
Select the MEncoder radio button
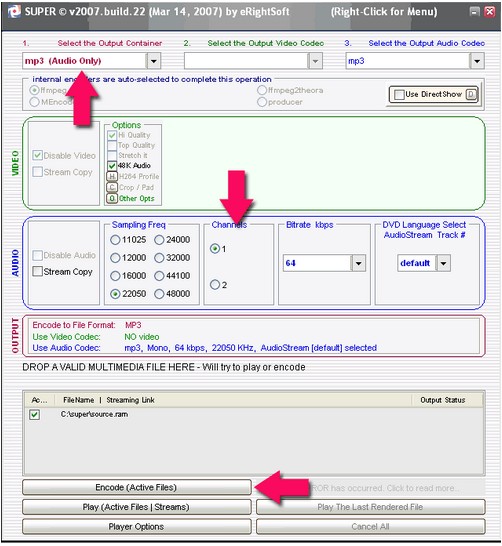click(34, 102)
